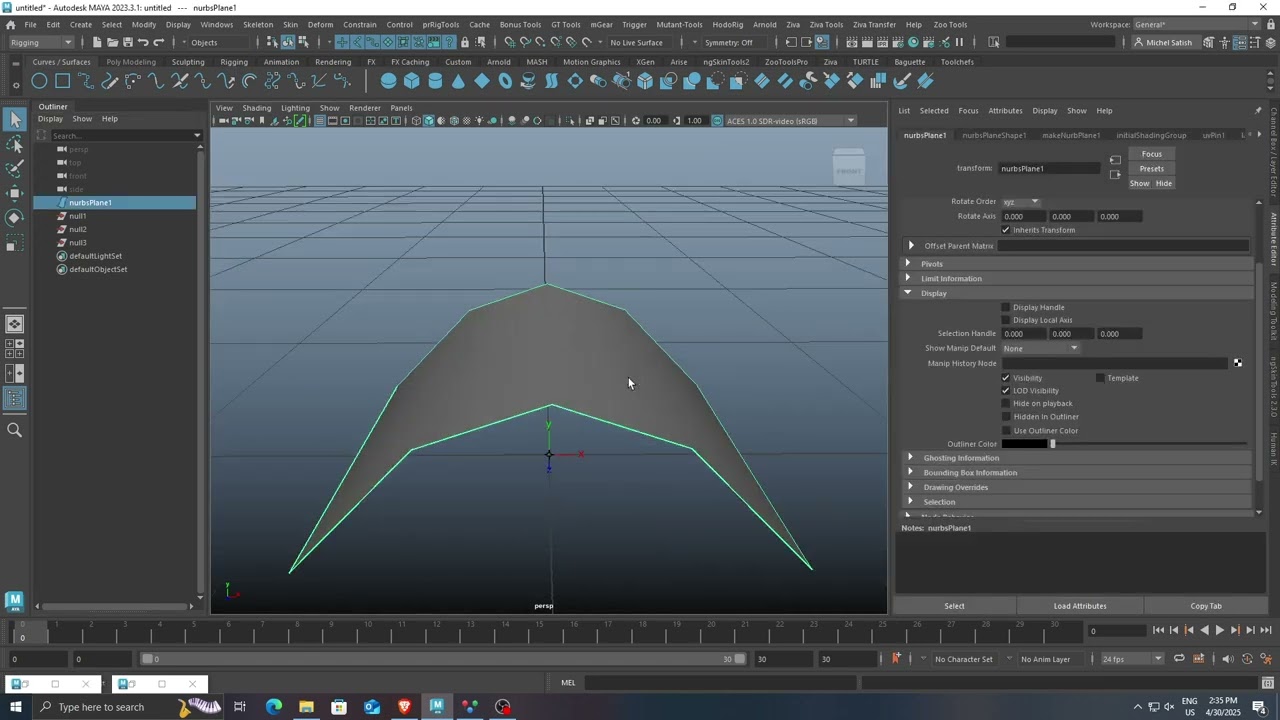1280x720 pixels.
Task: Open the Maya home icon at bottom-left
Action: pyautogui.click(x=14, y=600)
